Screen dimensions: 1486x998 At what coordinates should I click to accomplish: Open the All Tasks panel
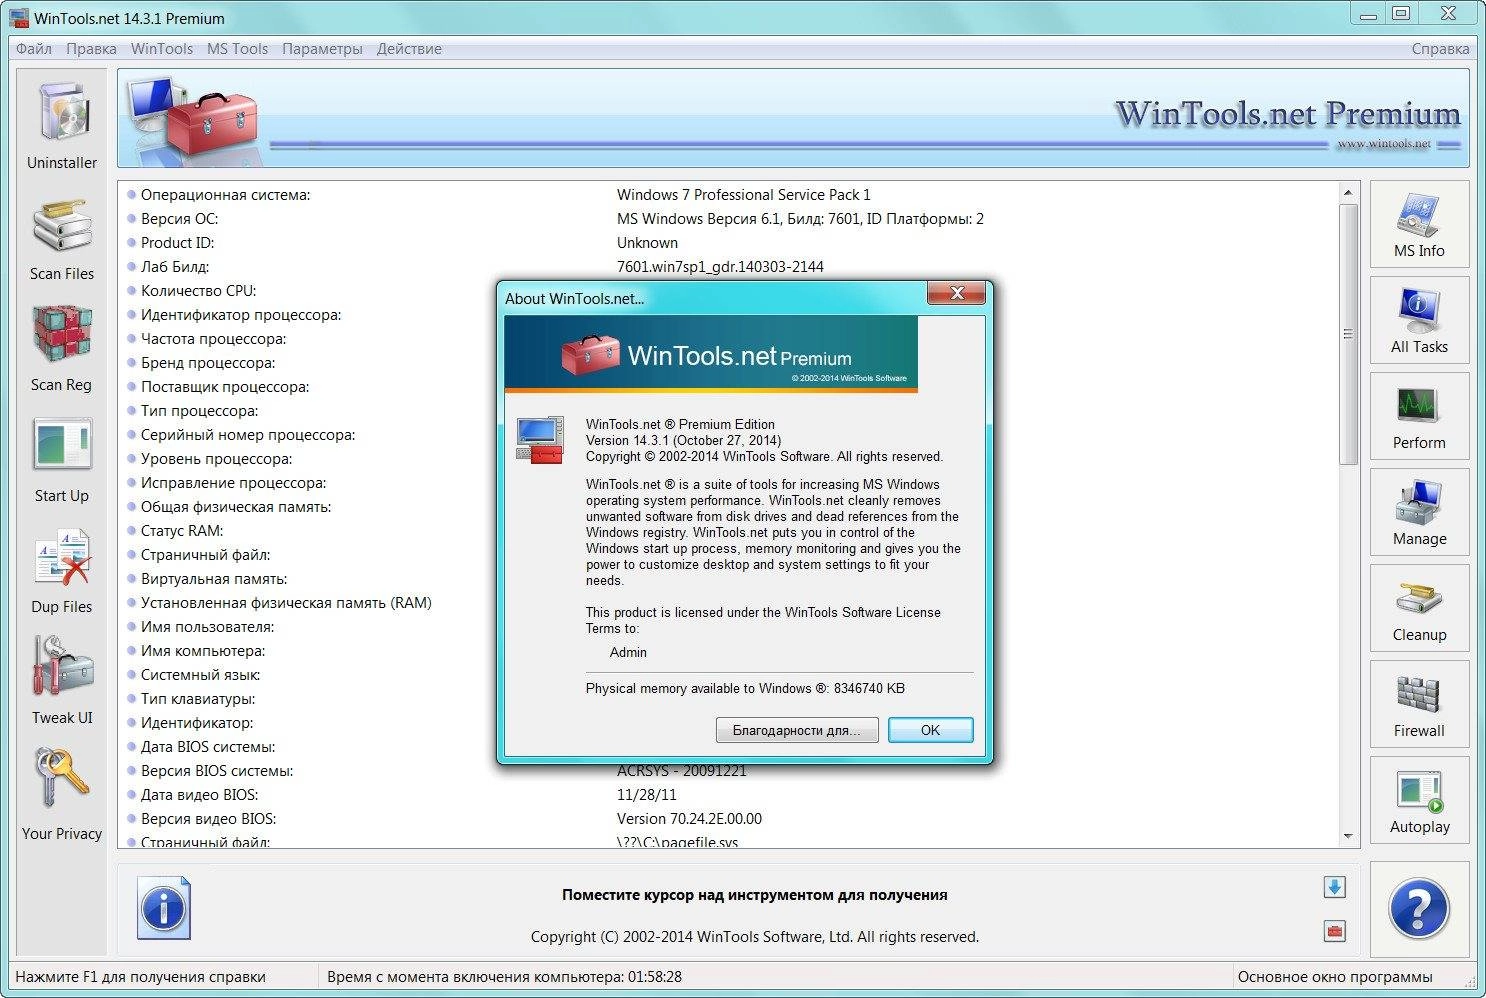[x=1419, y=319]
